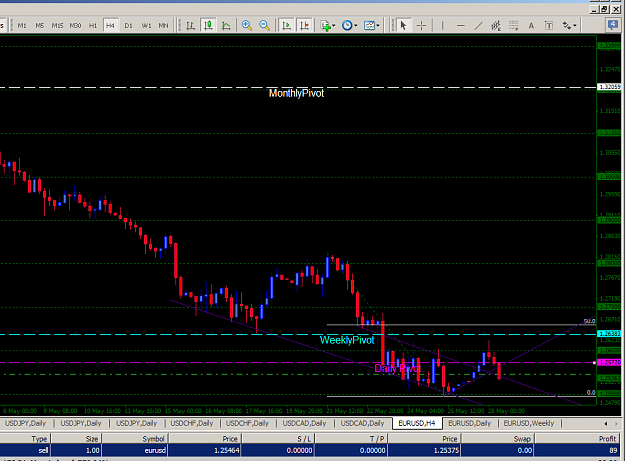
Task: Choose the text 'A' drawing tool
Action: 531,26
